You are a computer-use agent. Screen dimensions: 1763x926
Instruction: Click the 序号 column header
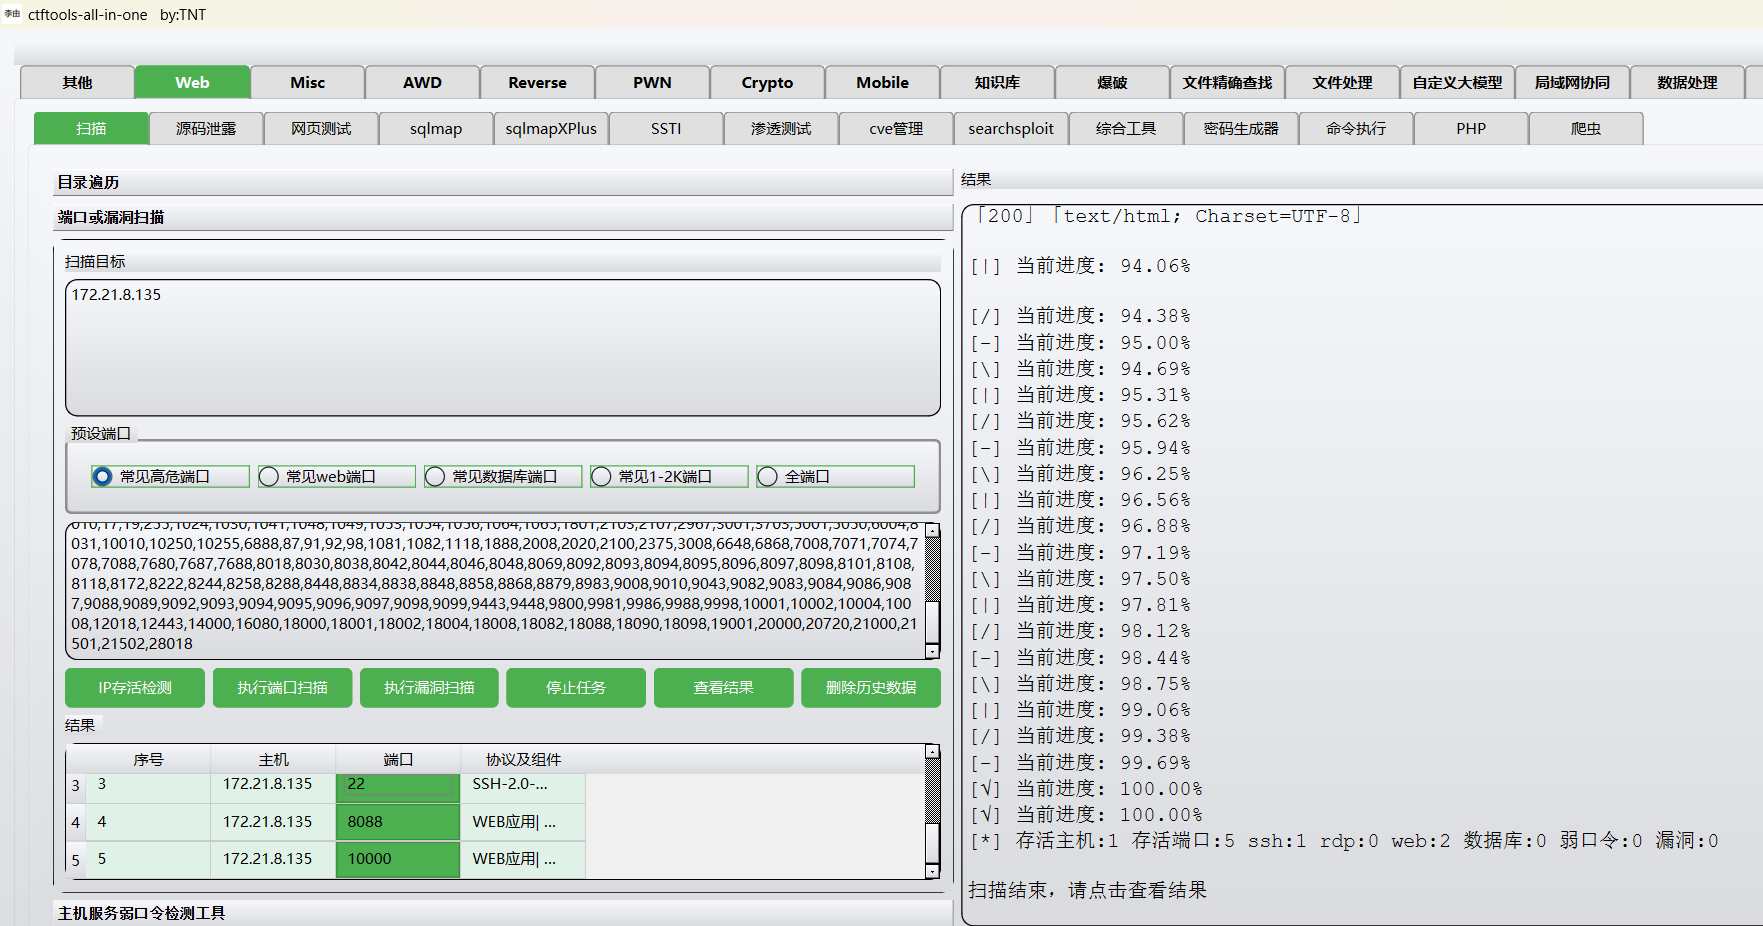point(148,760)
